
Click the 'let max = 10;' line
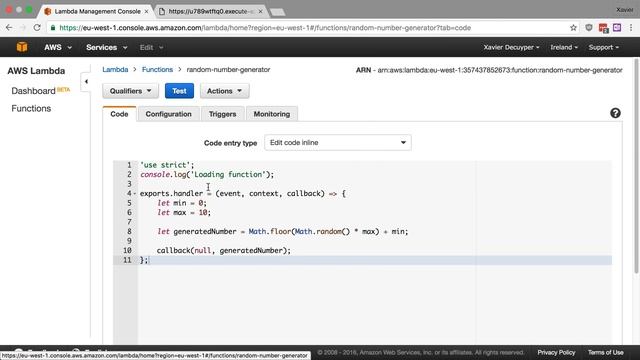point(184,212)
